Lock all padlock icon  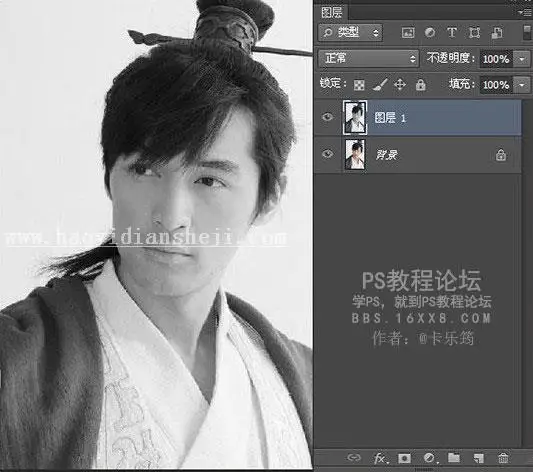(x=420, y=84)
